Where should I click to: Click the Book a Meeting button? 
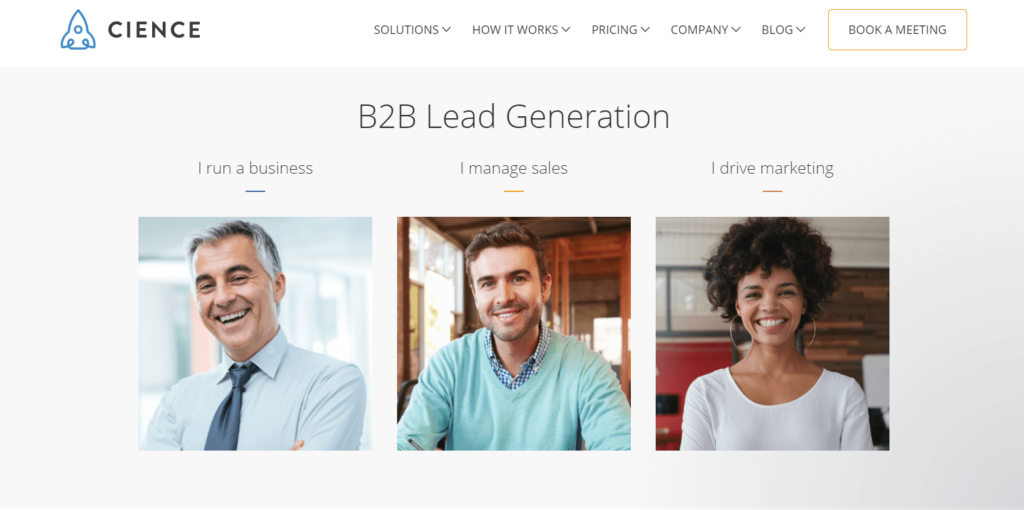click(897, 29)
